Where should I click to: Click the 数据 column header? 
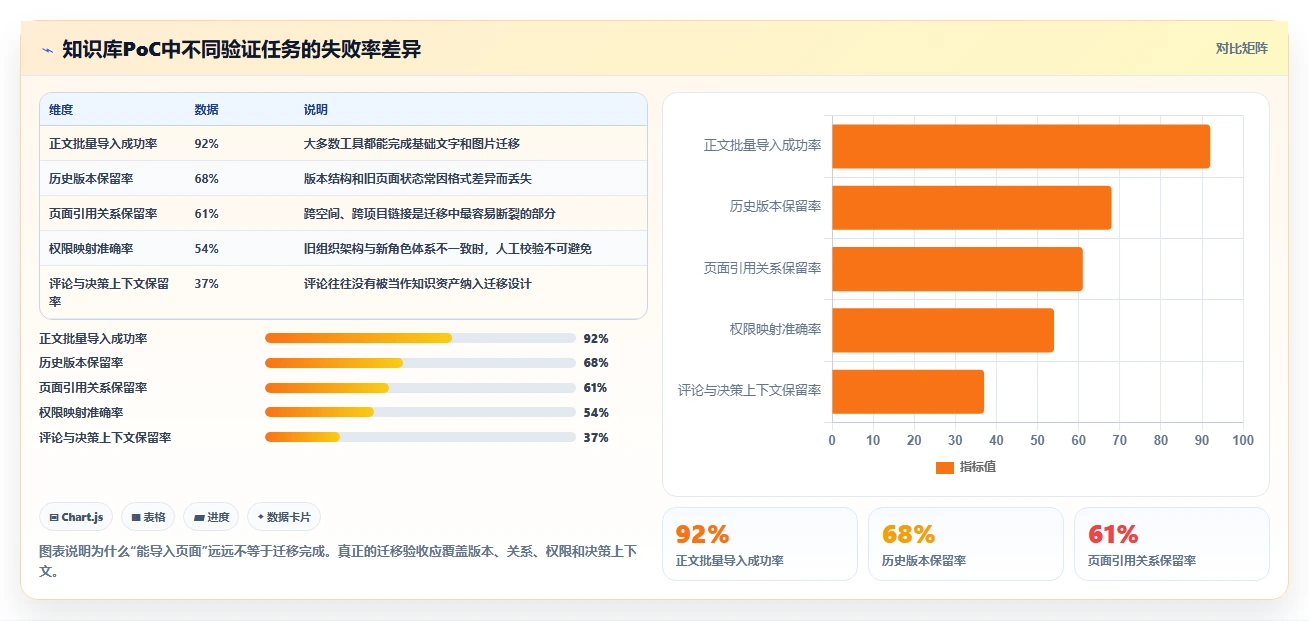click(206, 110)
